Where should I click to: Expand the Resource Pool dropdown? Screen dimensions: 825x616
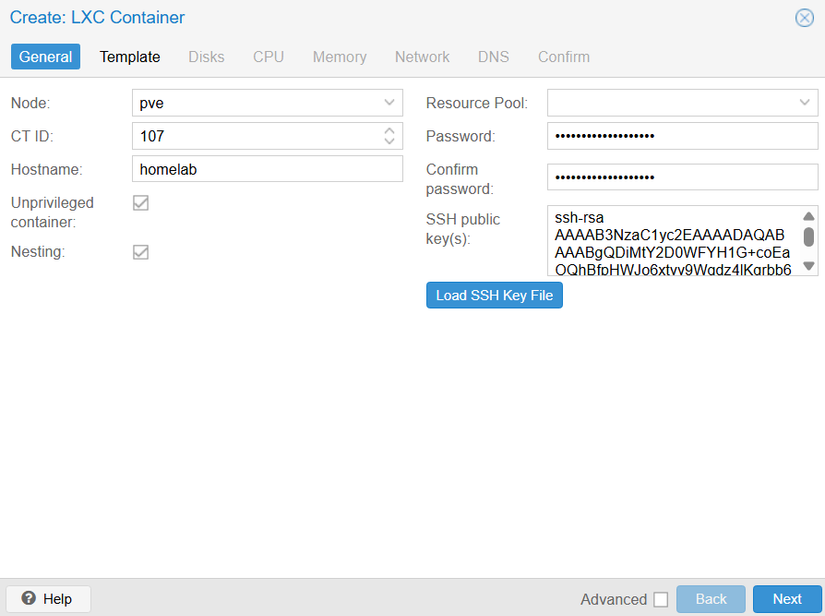[x=804, y=103]
